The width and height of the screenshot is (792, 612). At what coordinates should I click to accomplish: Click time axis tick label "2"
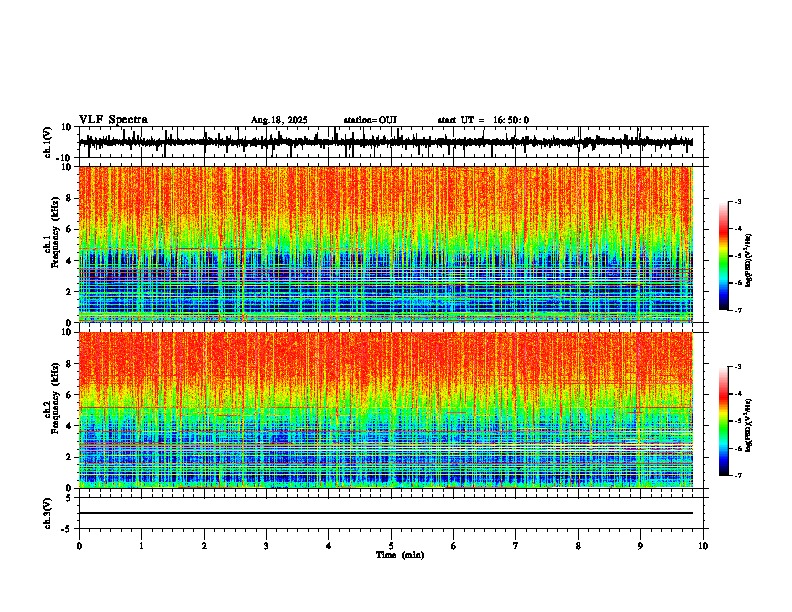click(204, 546)
